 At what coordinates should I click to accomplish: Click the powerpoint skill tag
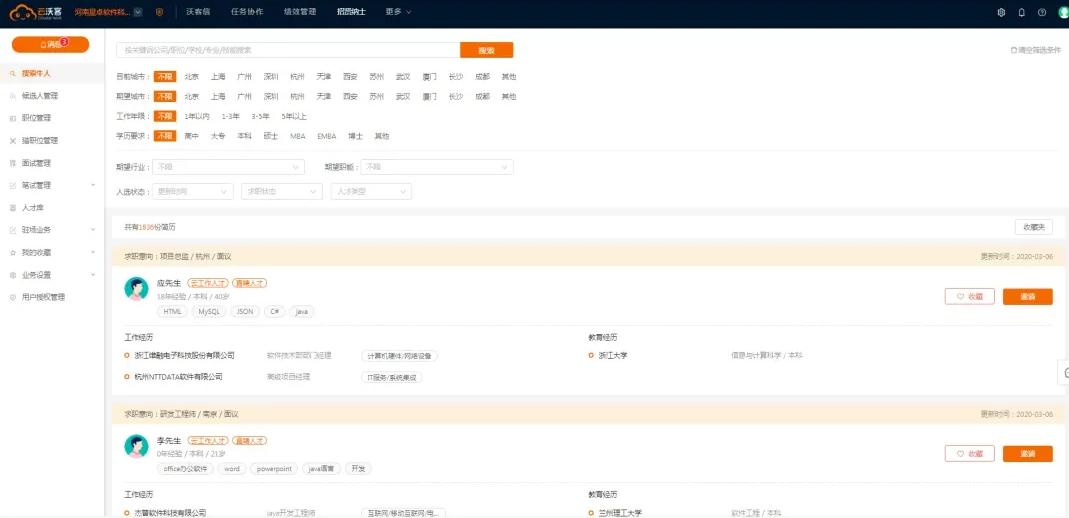[274, 469]
